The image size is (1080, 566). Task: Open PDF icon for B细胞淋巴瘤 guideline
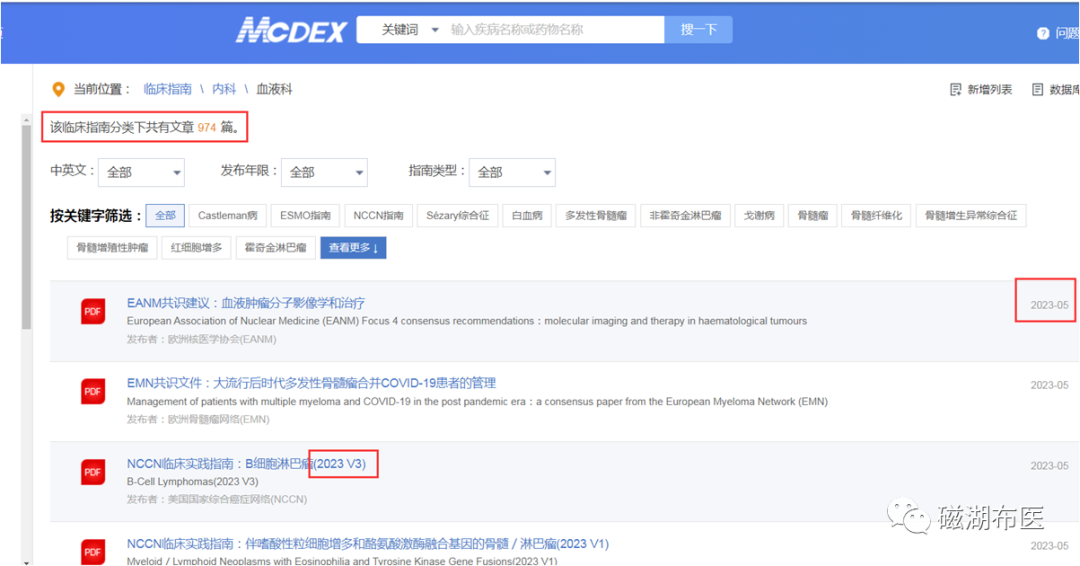[93, 472]
